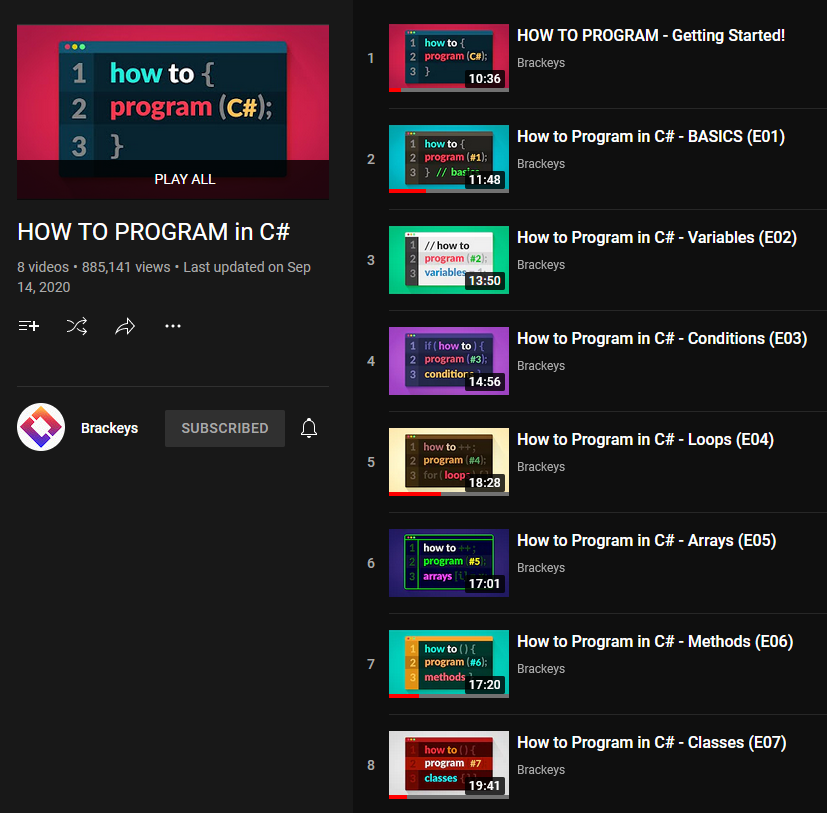Click the index number 1 of the playlist
Screen dimensions: 827x813
coord(371,58)
